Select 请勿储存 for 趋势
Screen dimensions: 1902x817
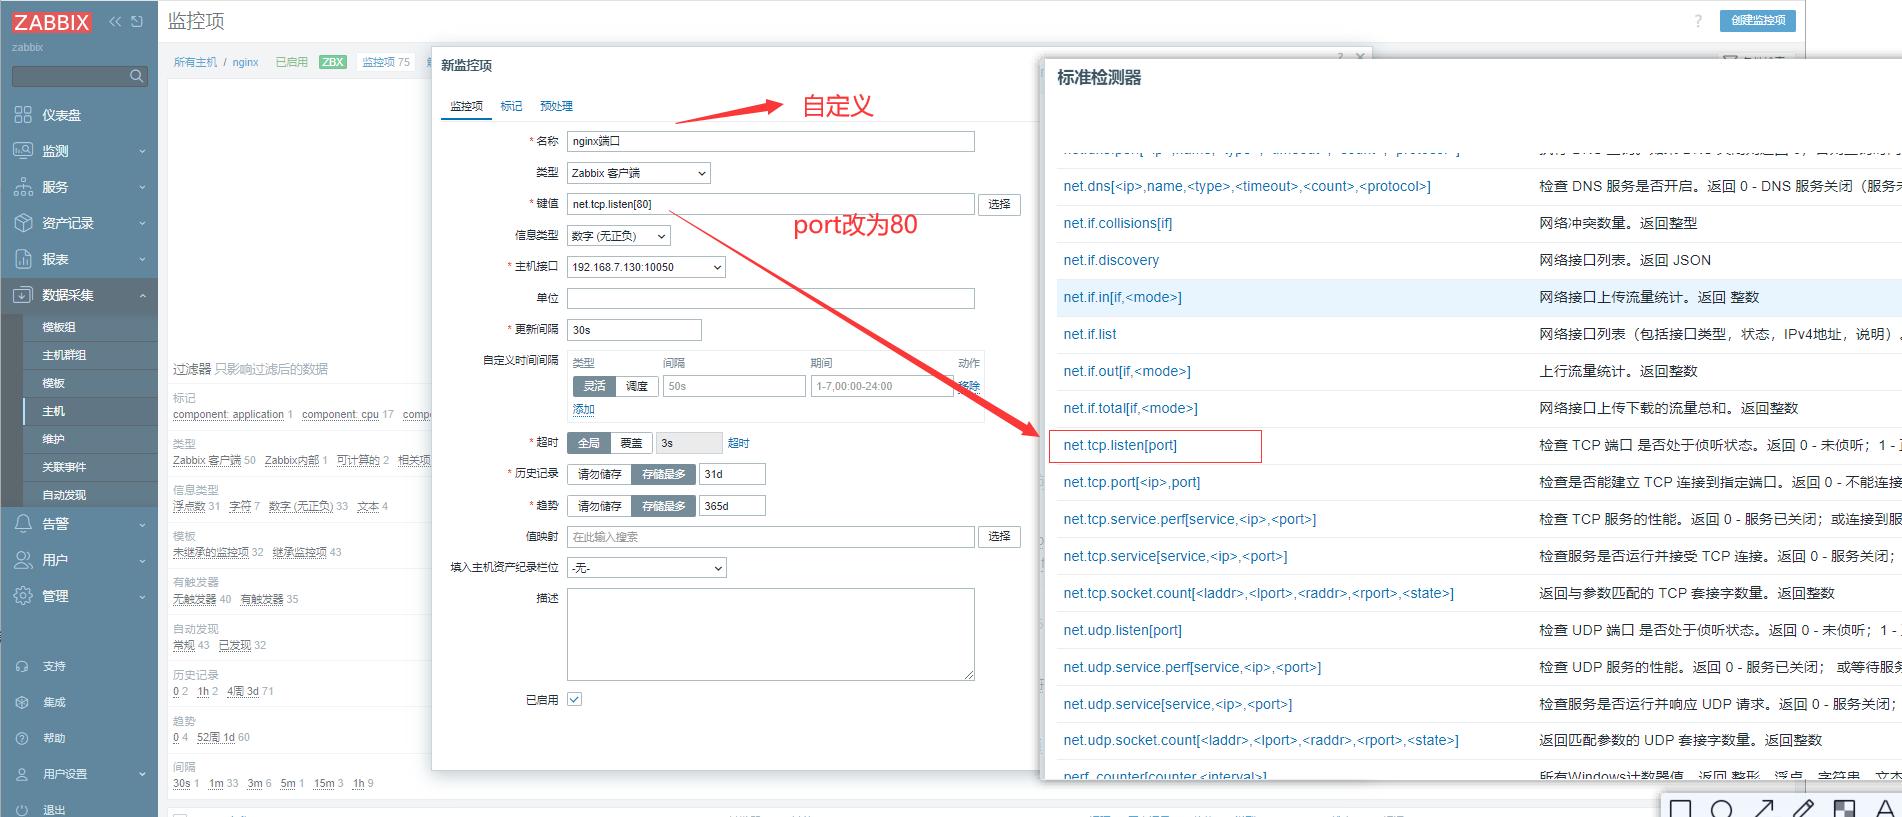click(x=599, y=506)
